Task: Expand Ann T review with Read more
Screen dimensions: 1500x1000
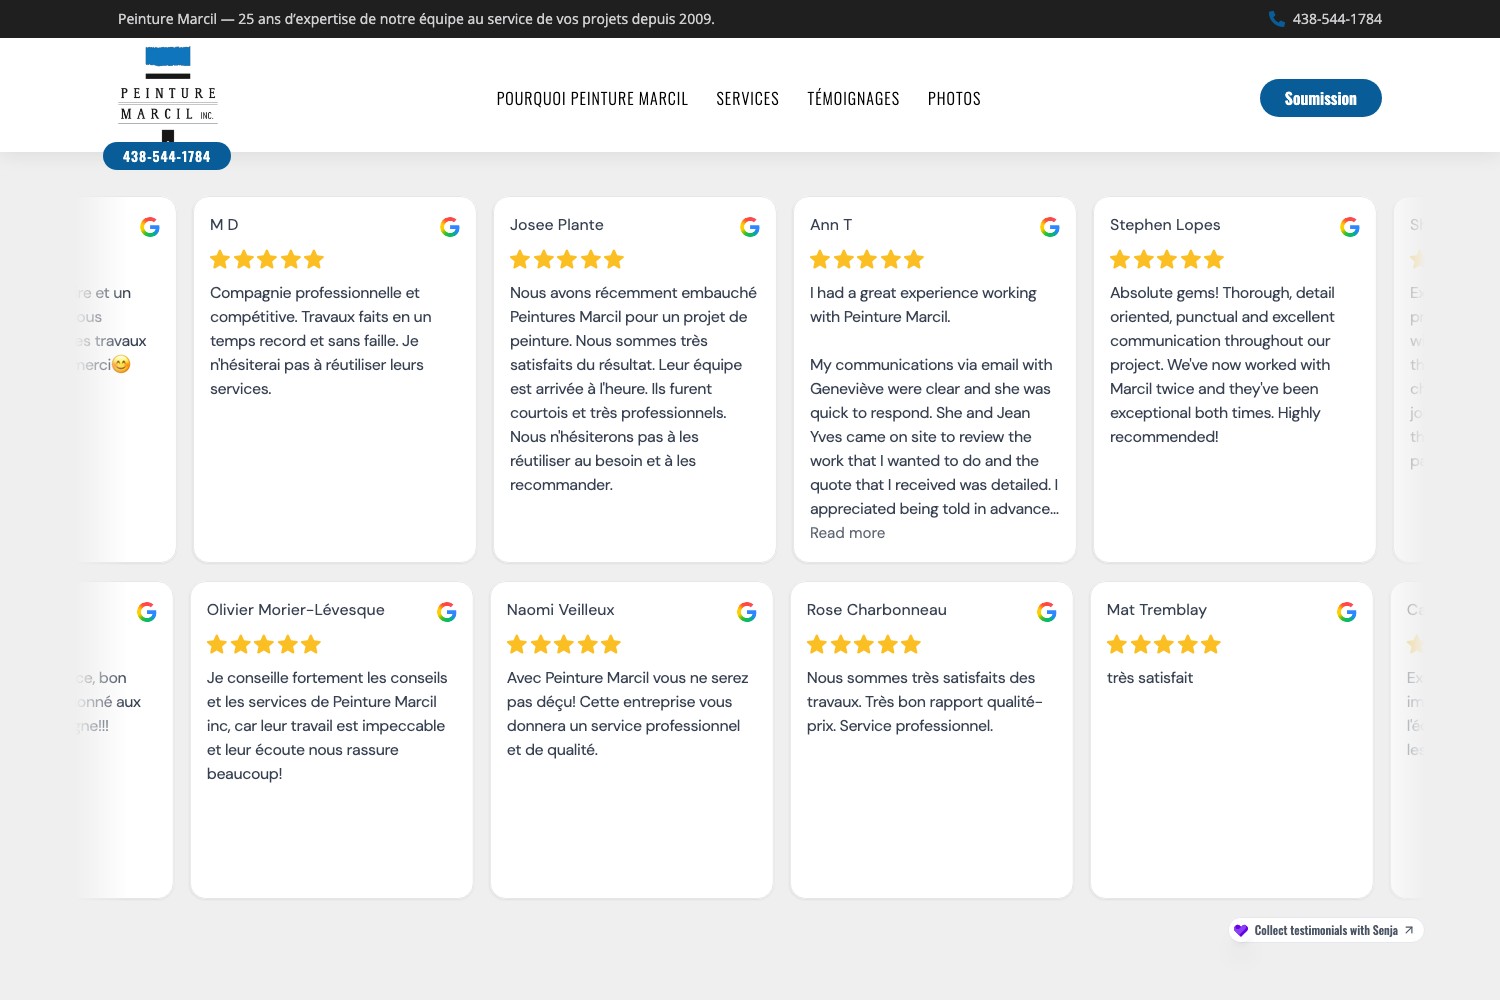Action: point(847,533)
